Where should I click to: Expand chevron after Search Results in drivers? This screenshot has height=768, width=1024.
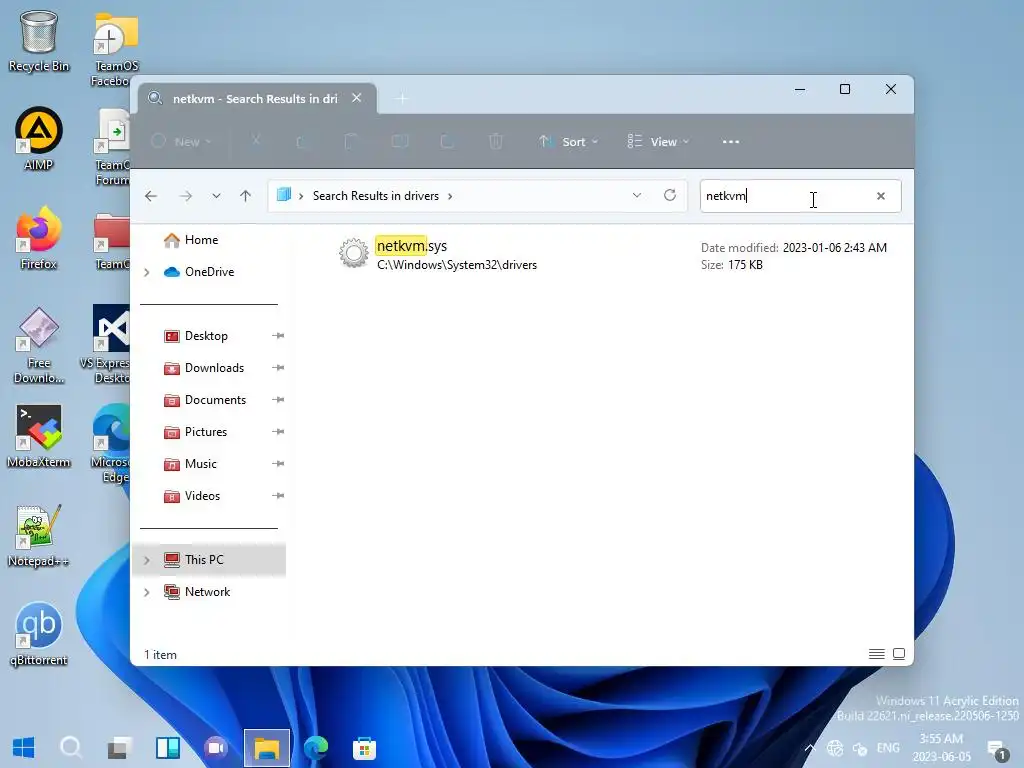(x=450, y=196)
